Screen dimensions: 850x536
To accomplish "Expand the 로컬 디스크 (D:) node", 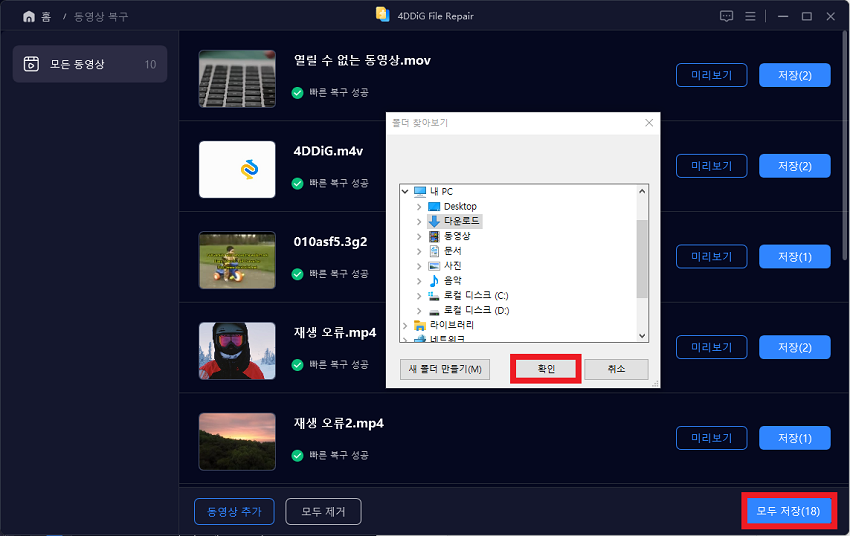I will point(418,311).
